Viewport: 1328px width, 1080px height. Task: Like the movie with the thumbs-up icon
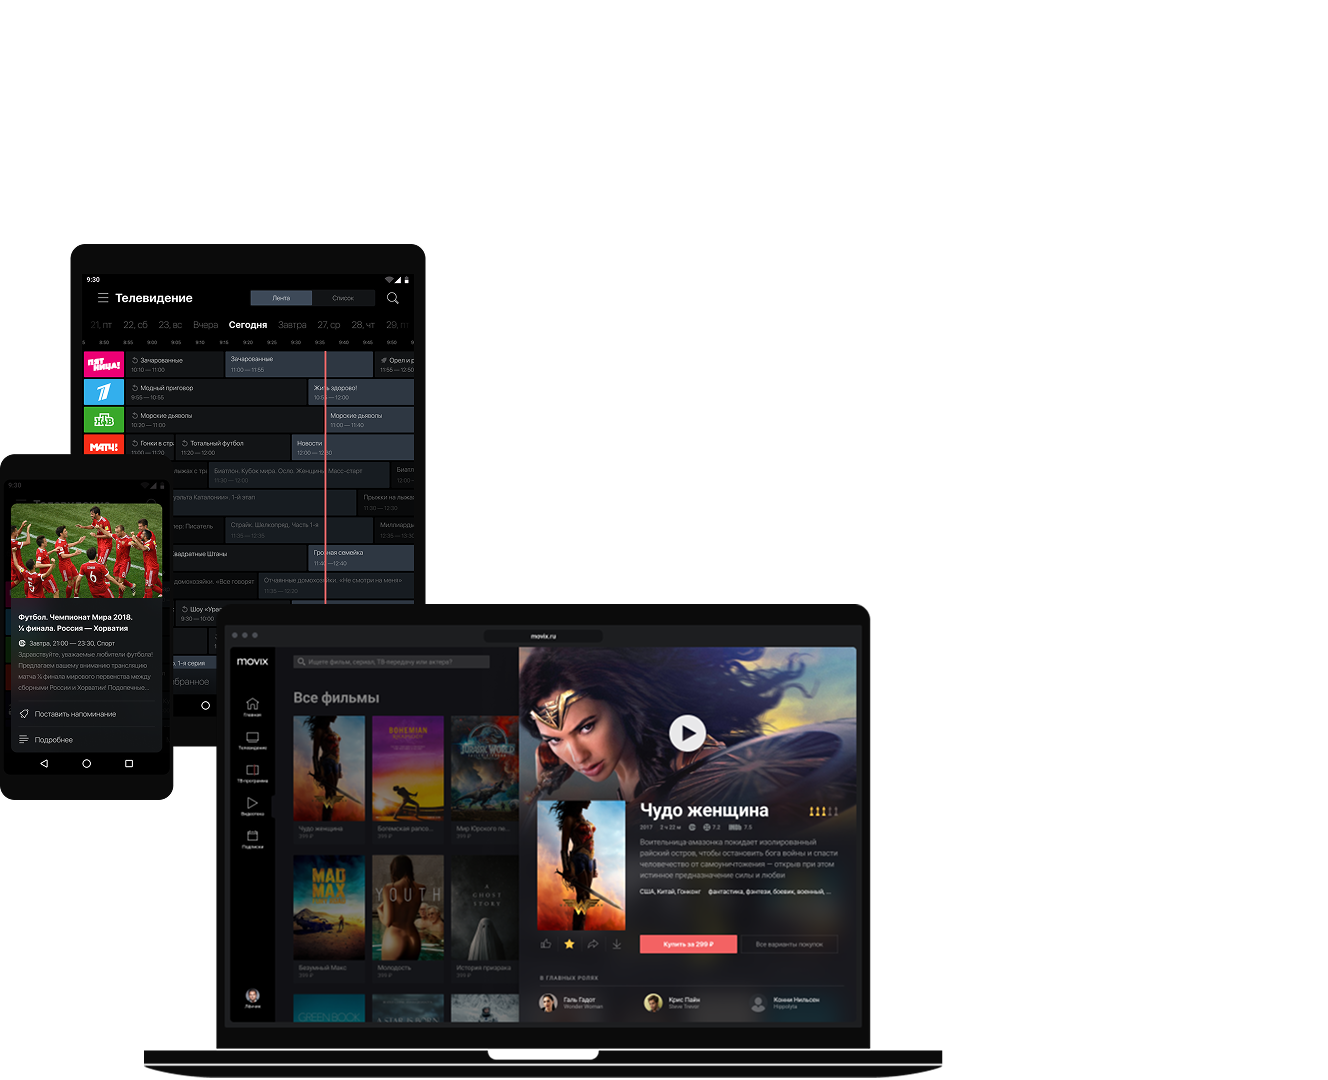(546, 944)
